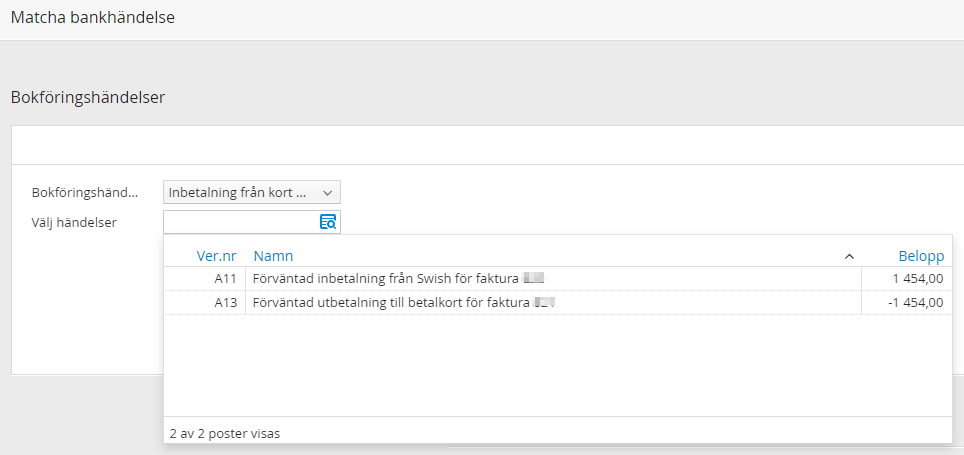Sort list by Ver.nr column header
Screen dimensions: 964x455
(216, 256)
